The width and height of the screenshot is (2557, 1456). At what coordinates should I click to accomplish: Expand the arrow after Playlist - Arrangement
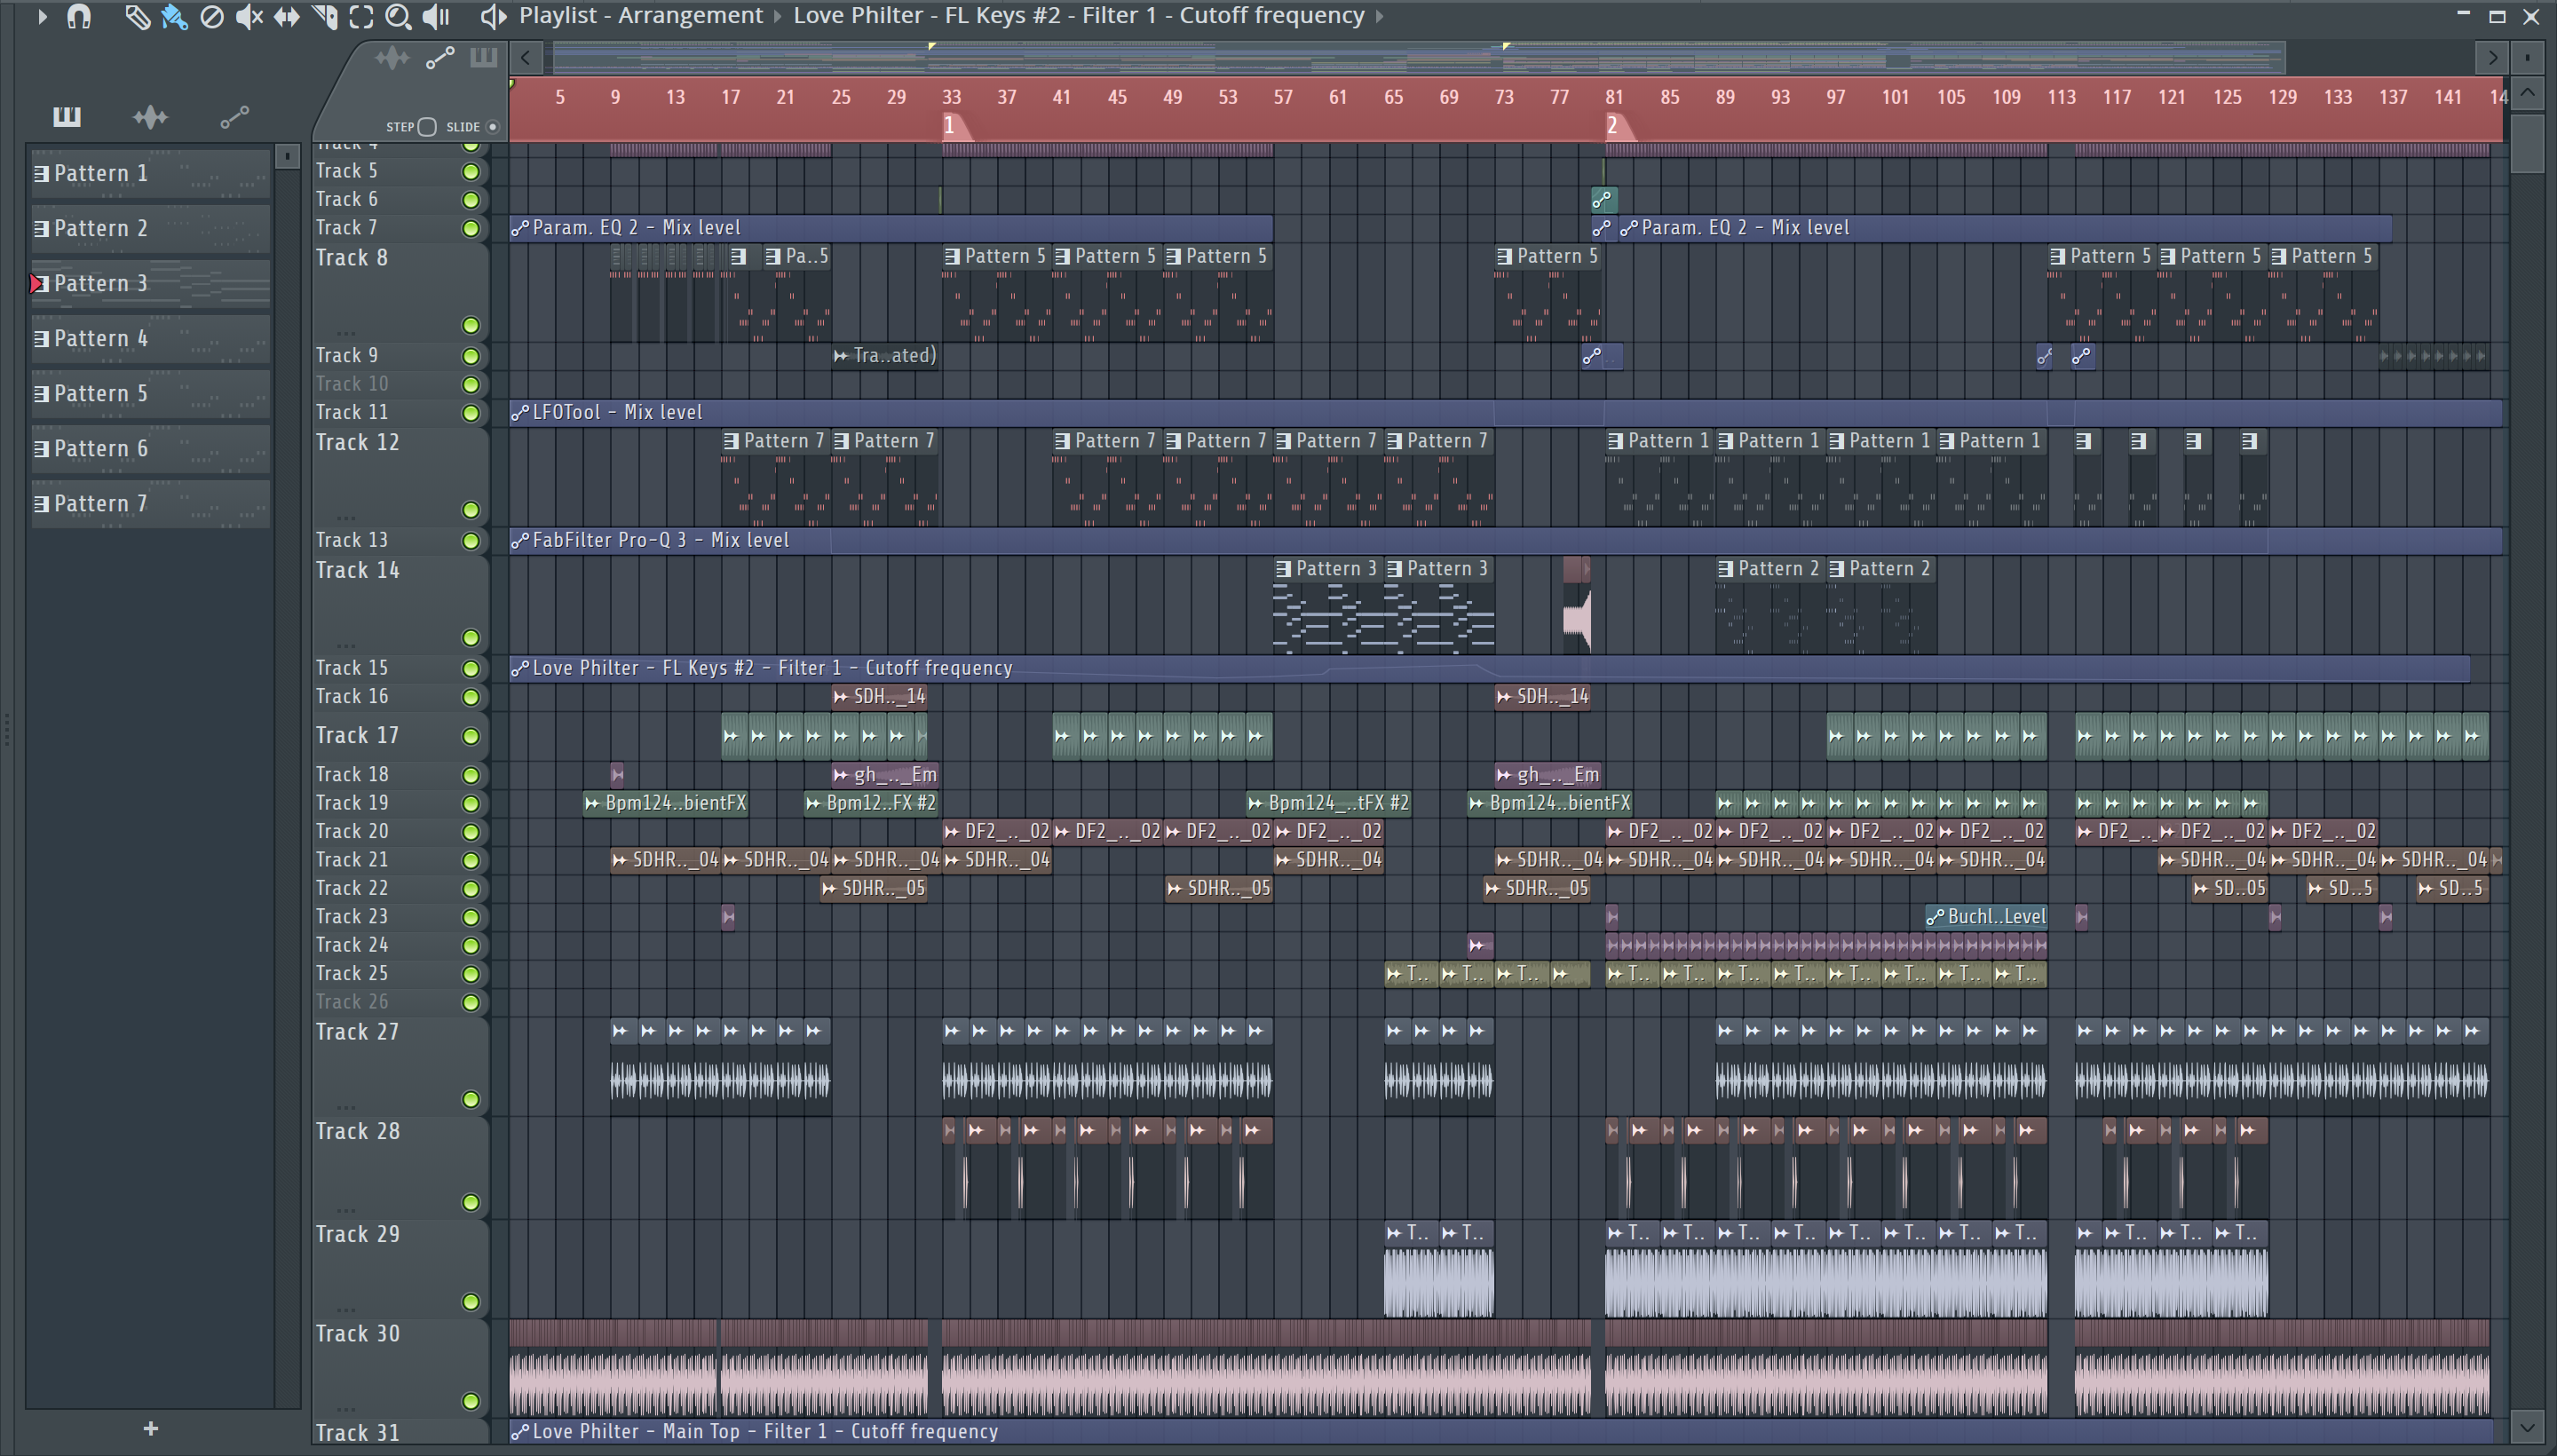778,16
